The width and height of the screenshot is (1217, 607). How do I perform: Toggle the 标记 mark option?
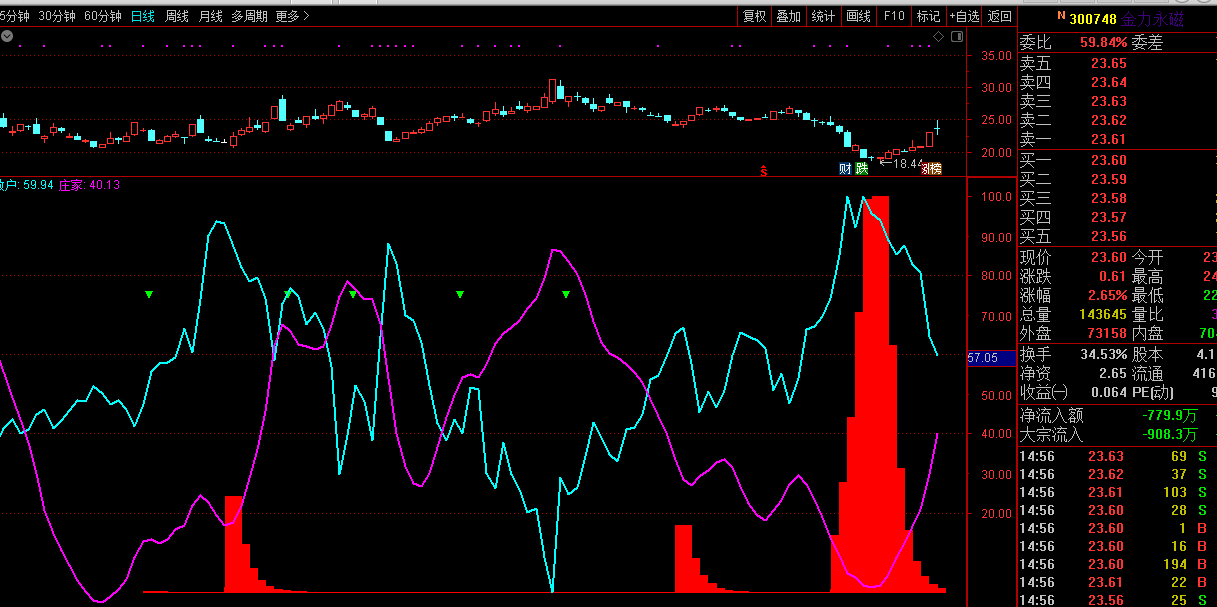(928, 16)
